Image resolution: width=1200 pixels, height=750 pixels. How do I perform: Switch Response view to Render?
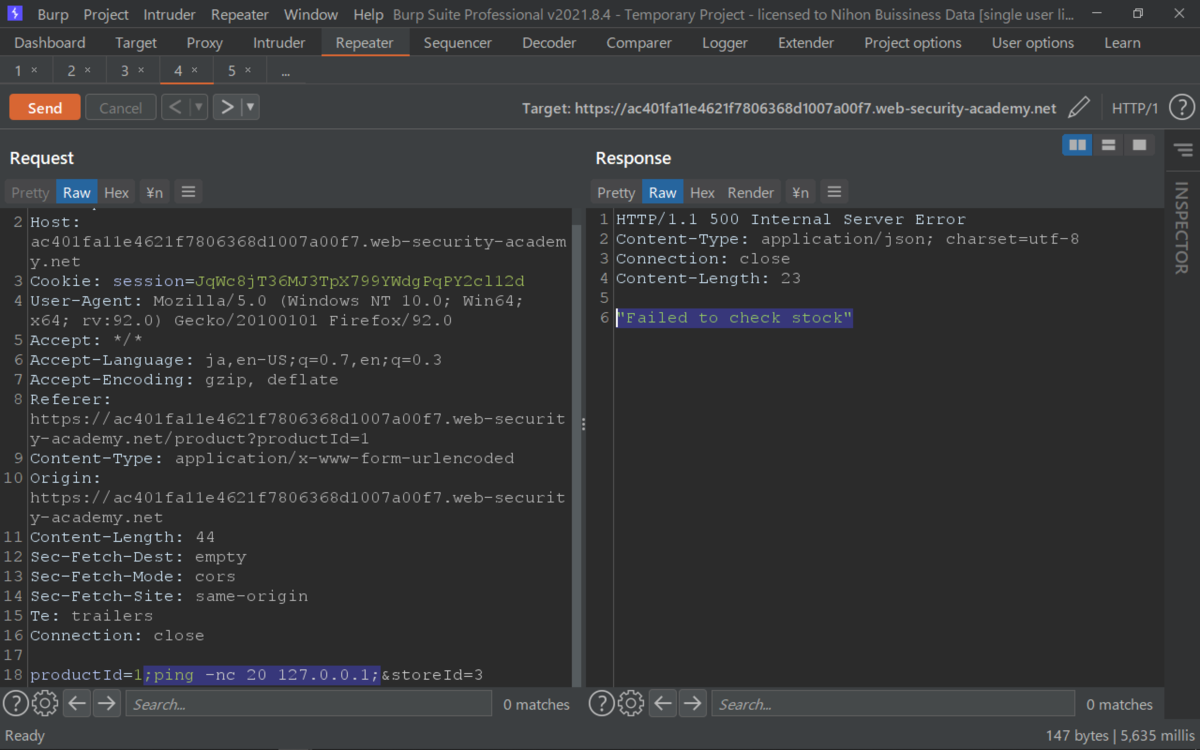751,192
